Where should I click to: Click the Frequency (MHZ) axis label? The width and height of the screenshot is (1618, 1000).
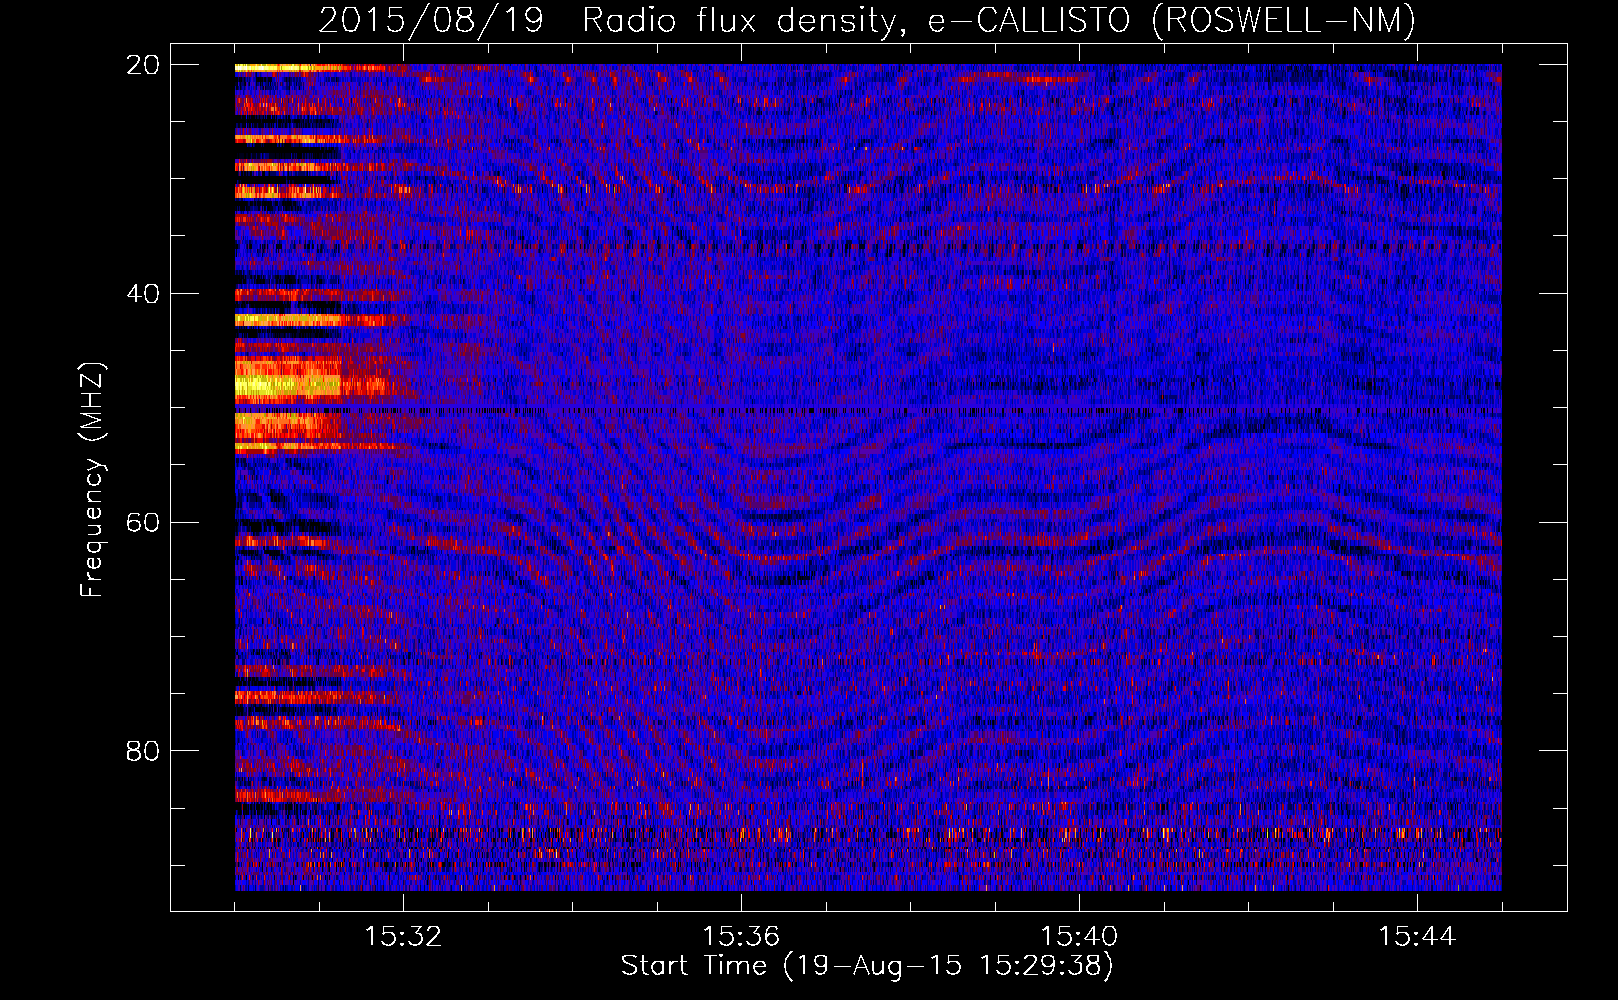(92, 480)
